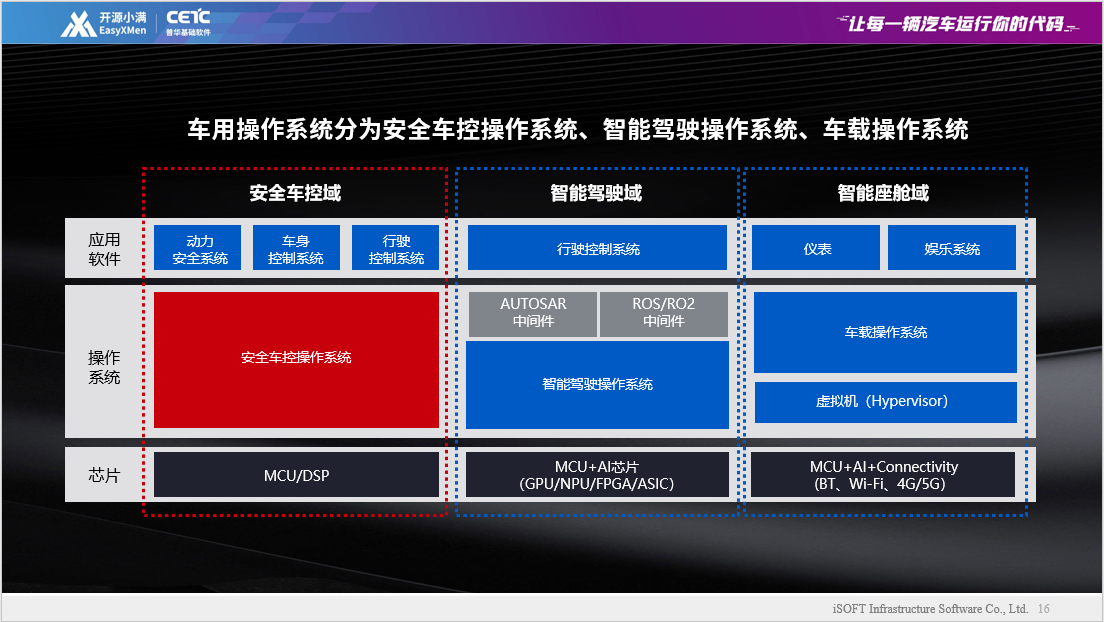1104x622 pixels.
Task: Click the 智能驾驶域 heading
Action: [596, 193]
